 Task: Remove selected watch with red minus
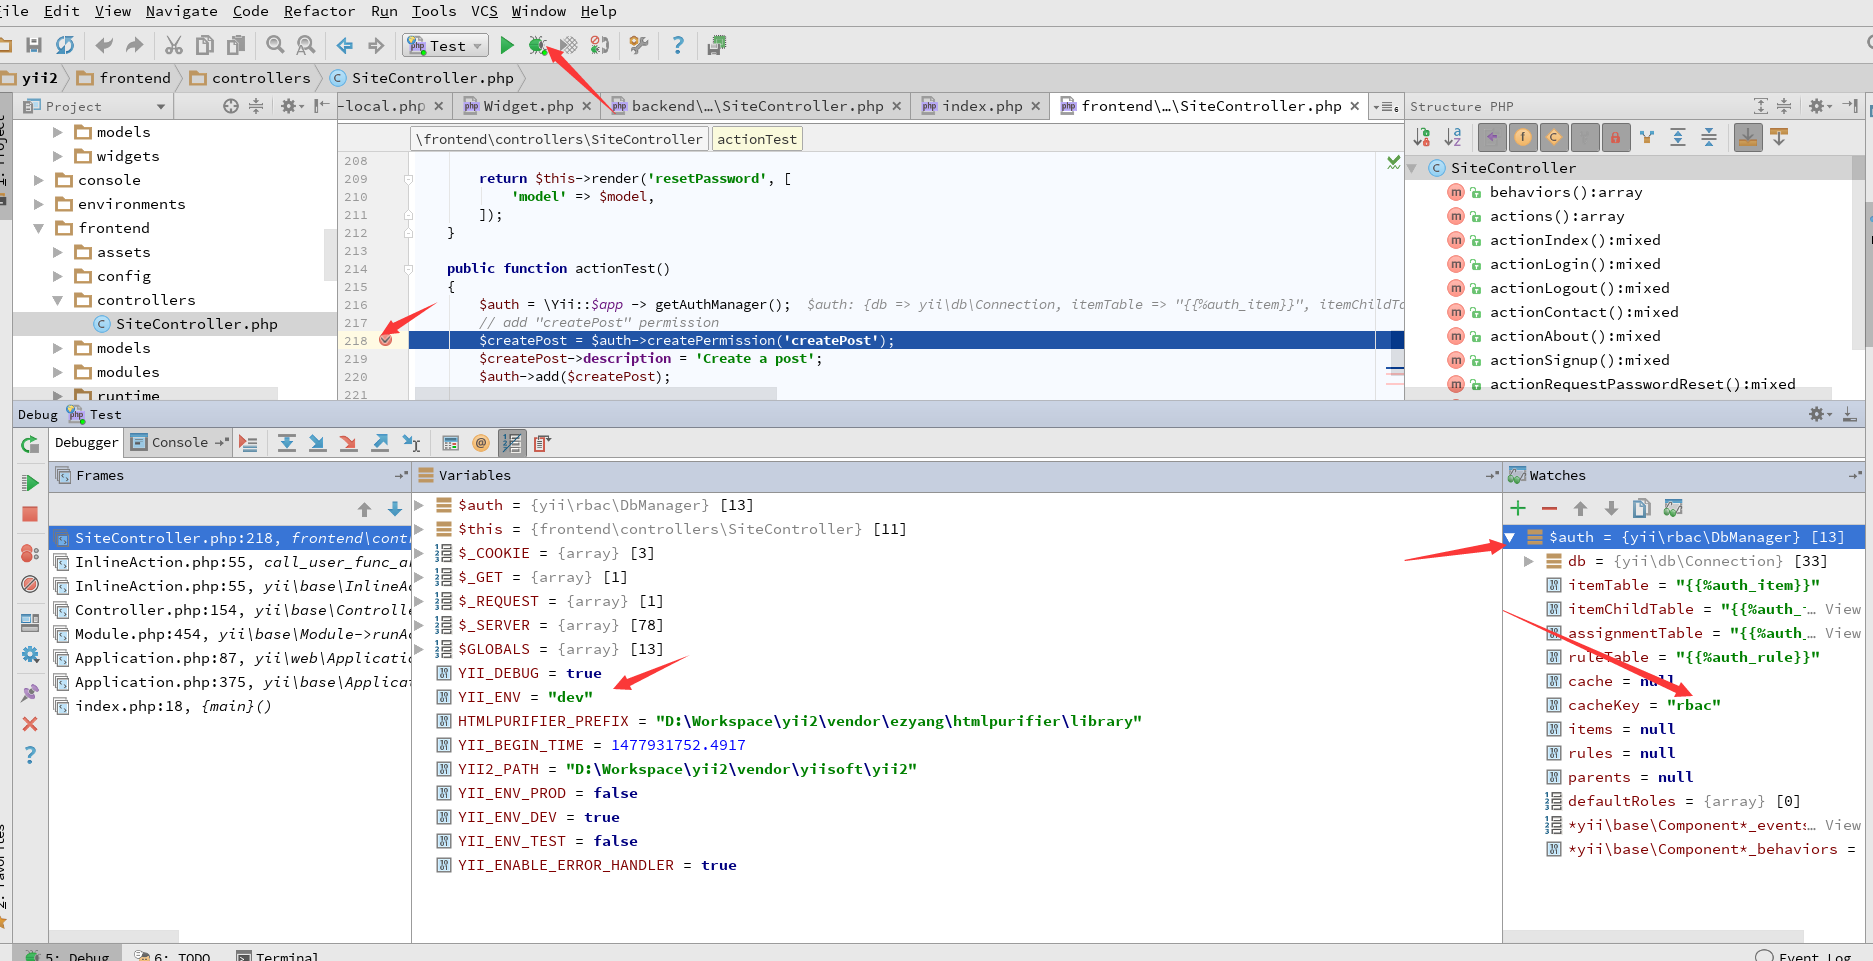click(x=1549, y=508)
